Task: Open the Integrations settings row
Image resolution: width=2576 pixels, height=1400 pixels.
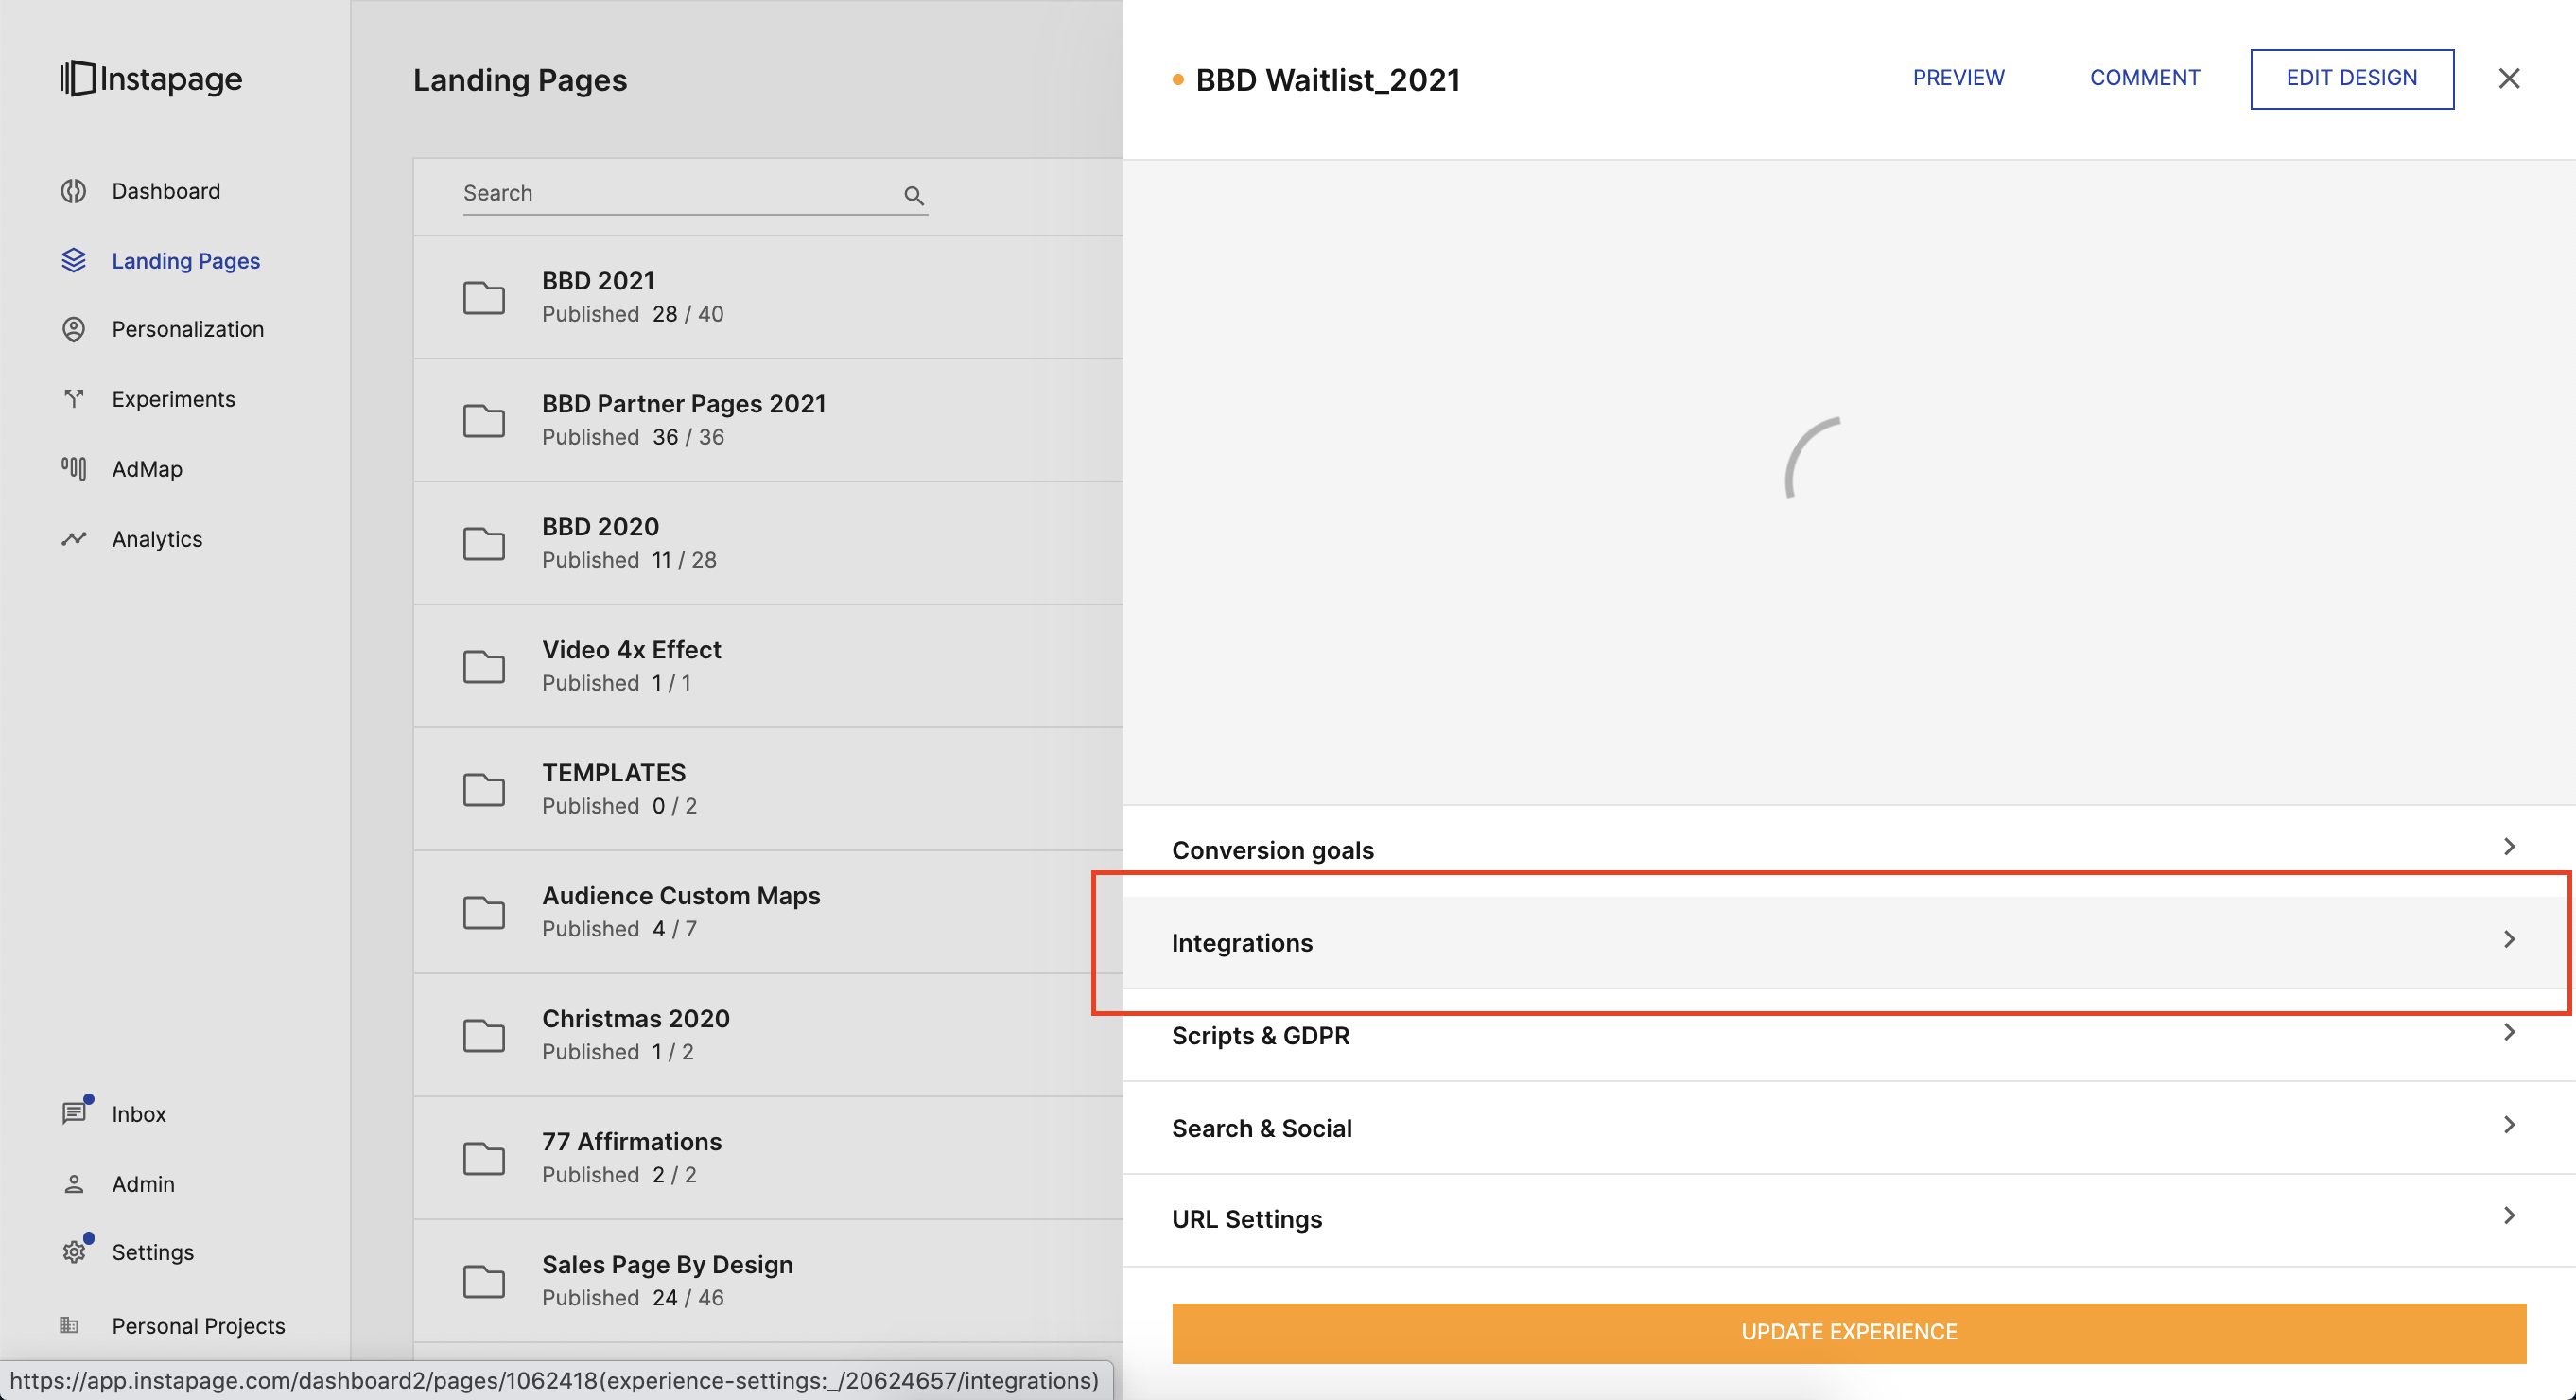Action: [1848, 942]
